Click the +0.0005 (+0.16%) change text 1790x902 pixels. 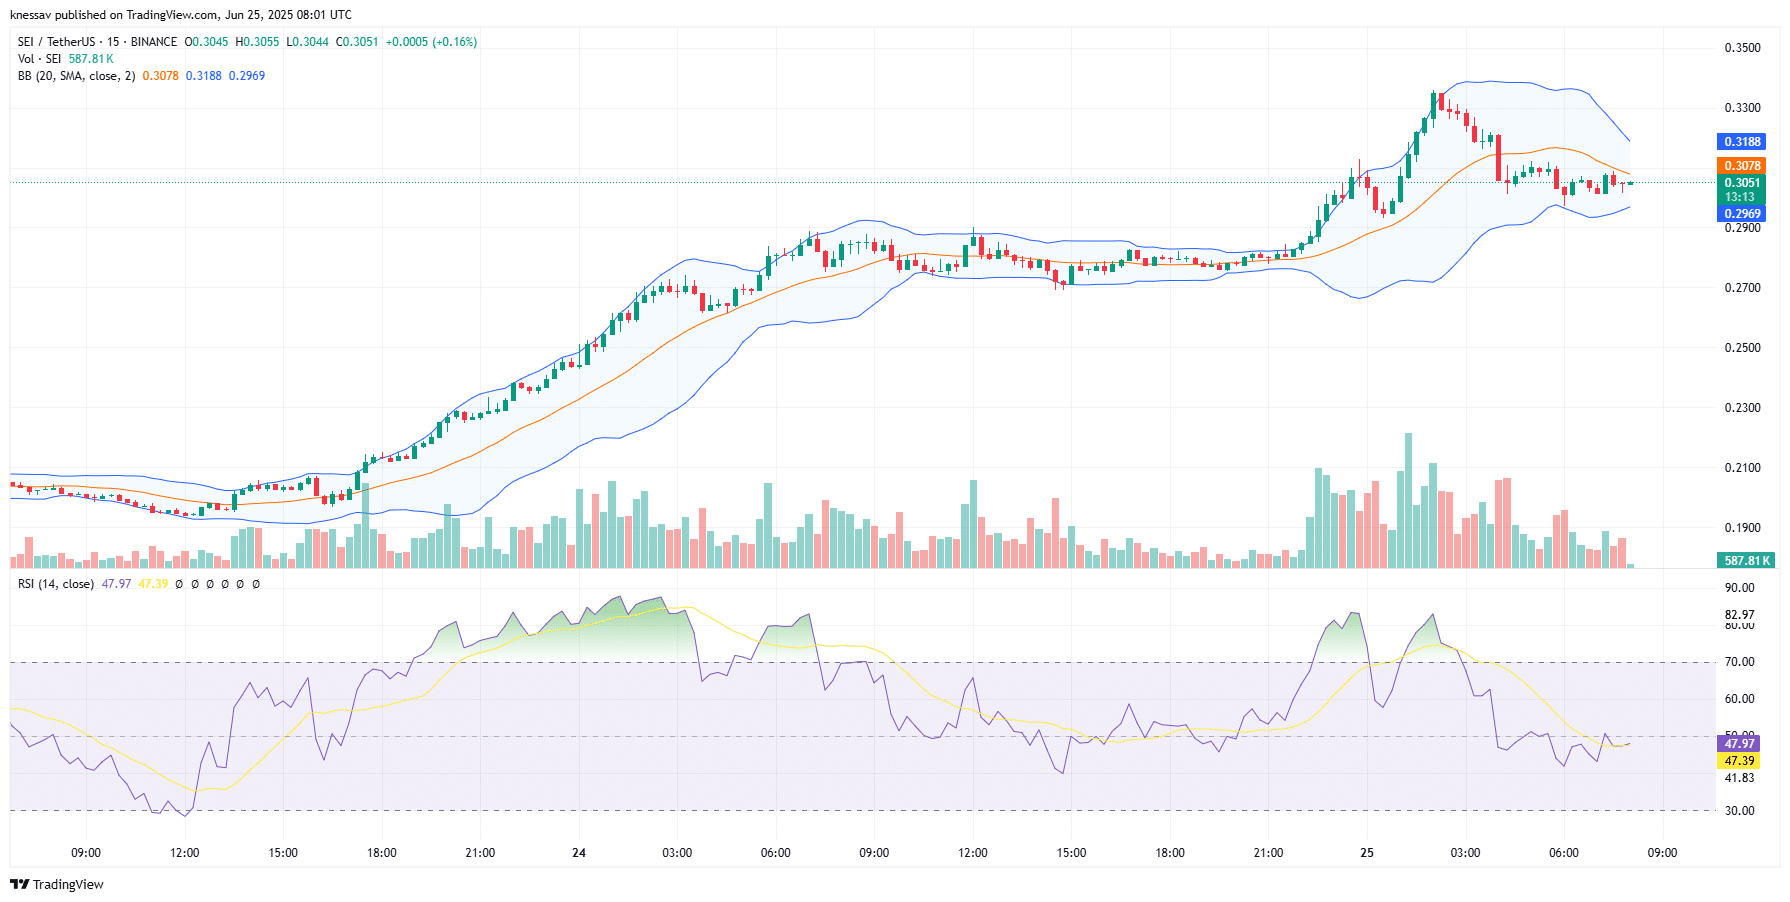[431, 42]
